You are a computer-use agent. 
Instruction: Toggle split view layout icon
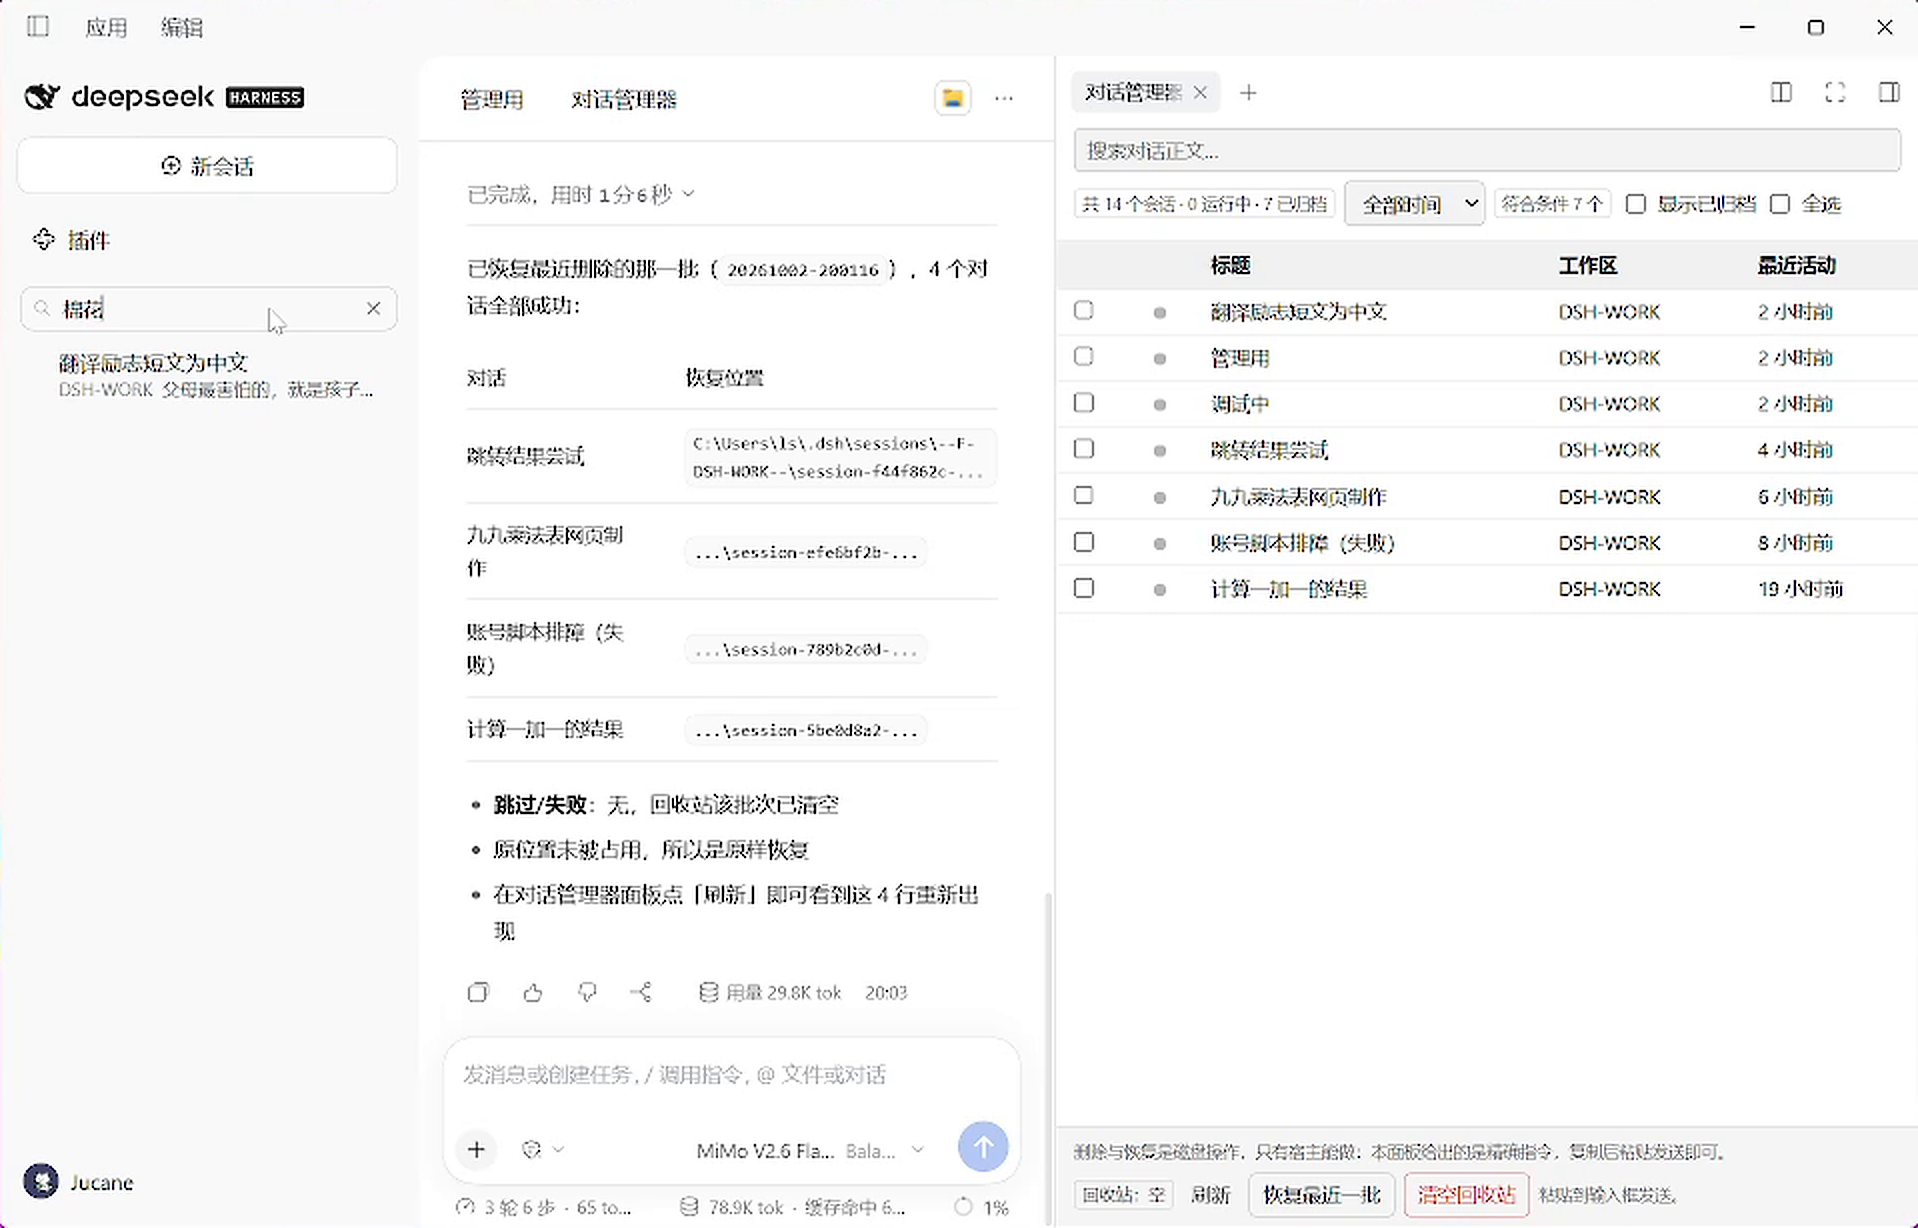(x=1781, y=92)
